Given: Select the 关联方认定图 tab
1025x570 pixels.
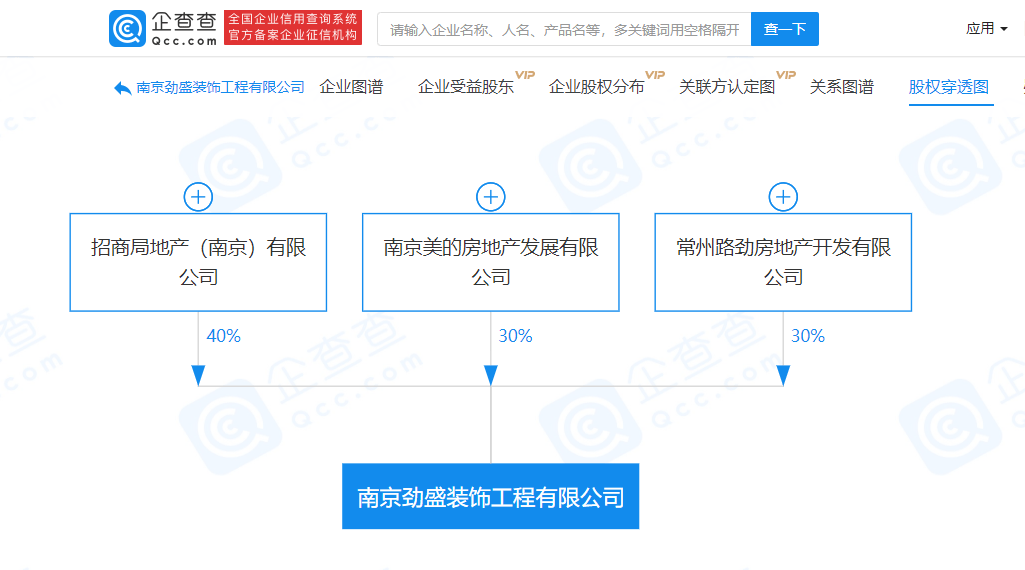Looking at the screenshot, I should coord(727,87).
